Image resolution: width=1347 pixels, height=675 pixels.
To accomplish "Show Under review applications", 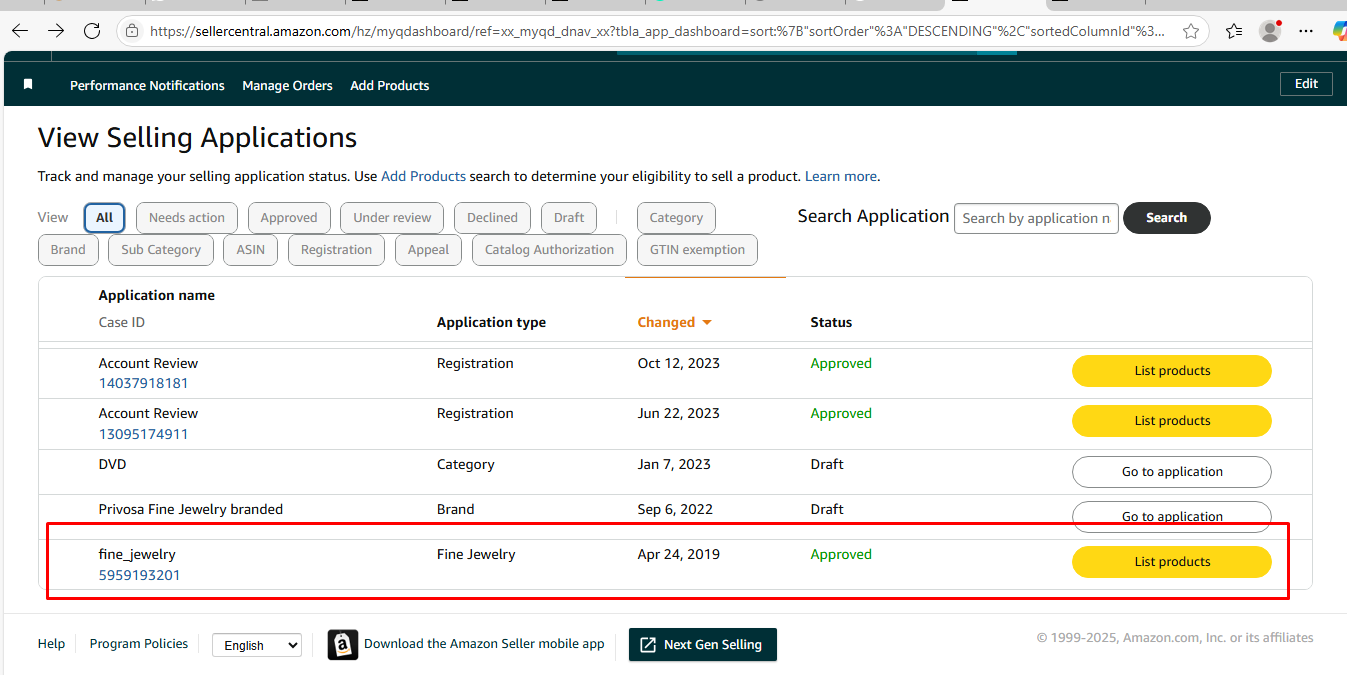I will click(x=392, y=218).
